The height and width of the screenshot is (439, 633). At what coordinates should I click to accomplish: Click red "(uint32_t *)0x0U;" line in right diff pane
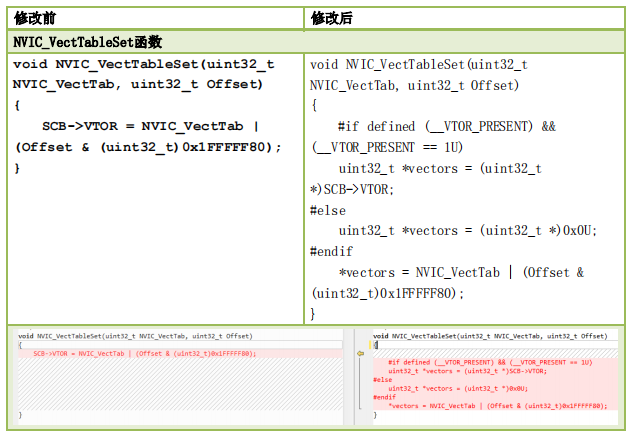click(458, 389)
